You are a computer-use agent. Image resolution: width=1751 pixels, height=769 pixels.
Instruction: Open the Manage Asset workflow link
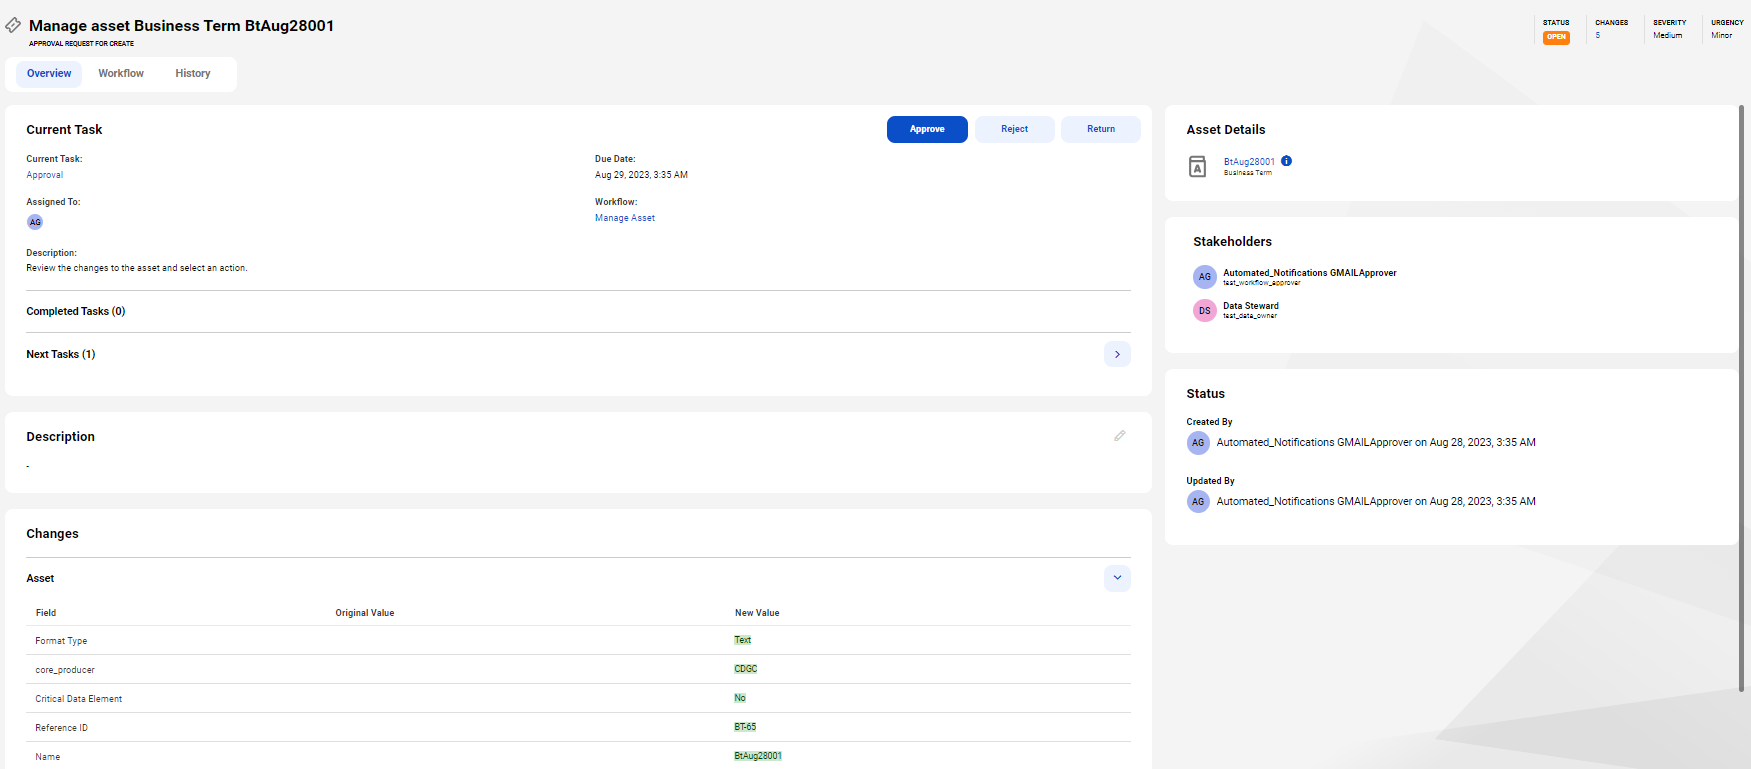[x=625, y=218]
